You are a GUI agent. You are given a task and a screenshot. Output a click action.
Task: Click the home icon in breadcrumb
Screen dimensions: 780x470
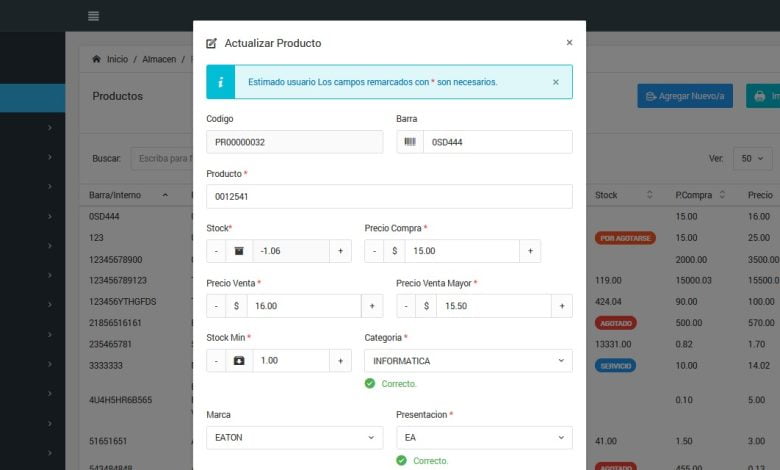tap(96, 59)
